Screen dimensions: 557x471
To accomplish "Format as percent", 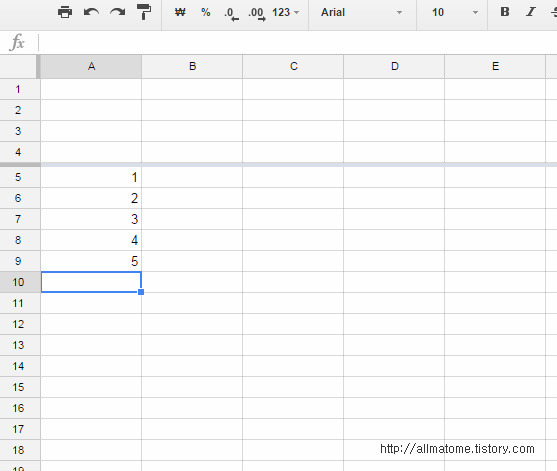I will coord(206,12).
